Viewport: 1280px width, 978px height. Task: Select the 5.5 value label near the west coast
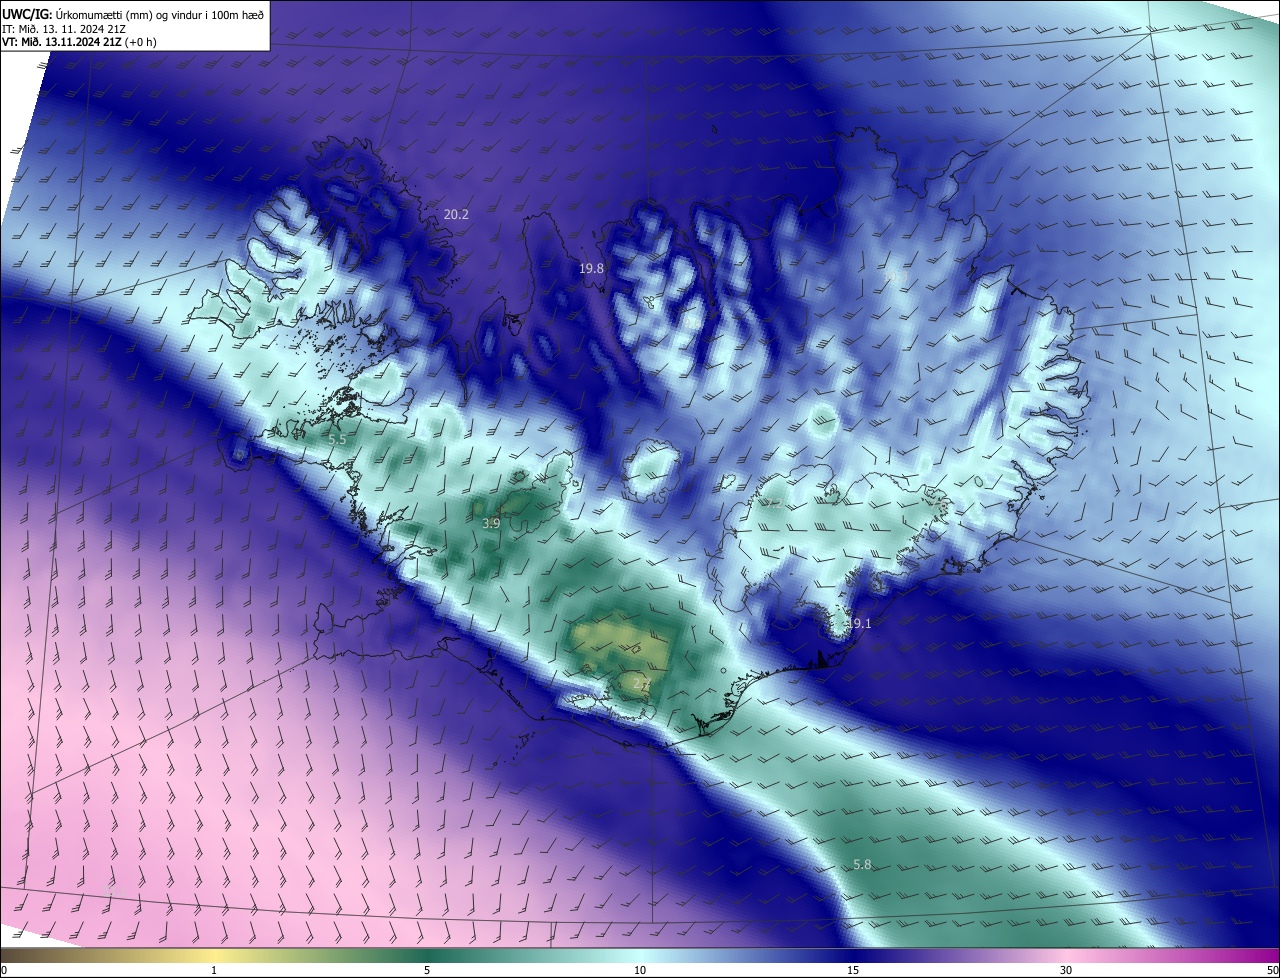click(x=337, y=439)
